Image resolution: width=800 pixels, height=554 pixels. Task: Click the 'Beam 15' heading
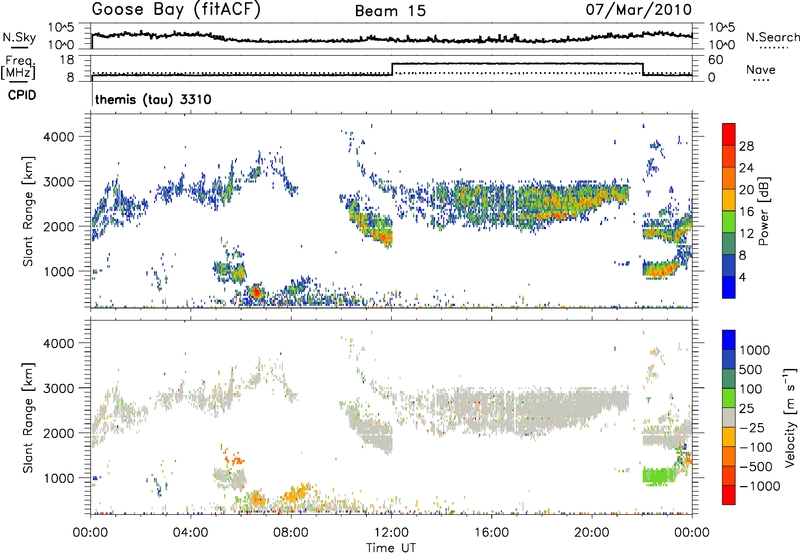[x=390, y=11]
